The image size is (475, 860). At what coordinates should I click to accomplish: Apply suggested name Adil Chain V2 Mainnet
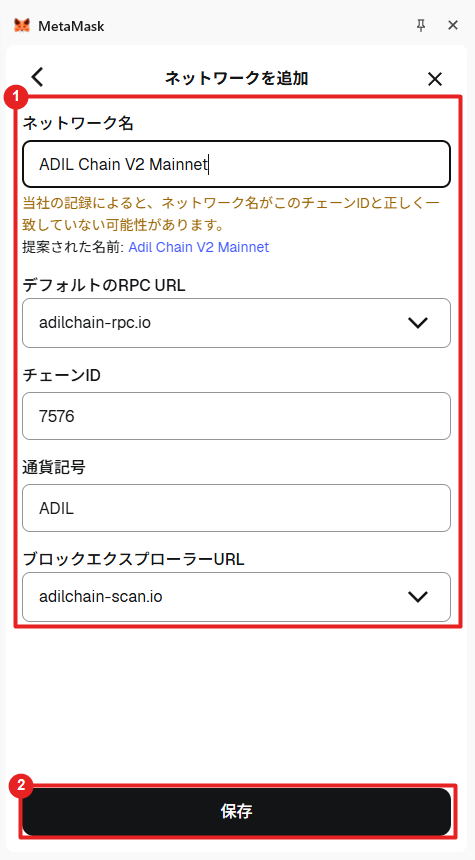point(199,247)
